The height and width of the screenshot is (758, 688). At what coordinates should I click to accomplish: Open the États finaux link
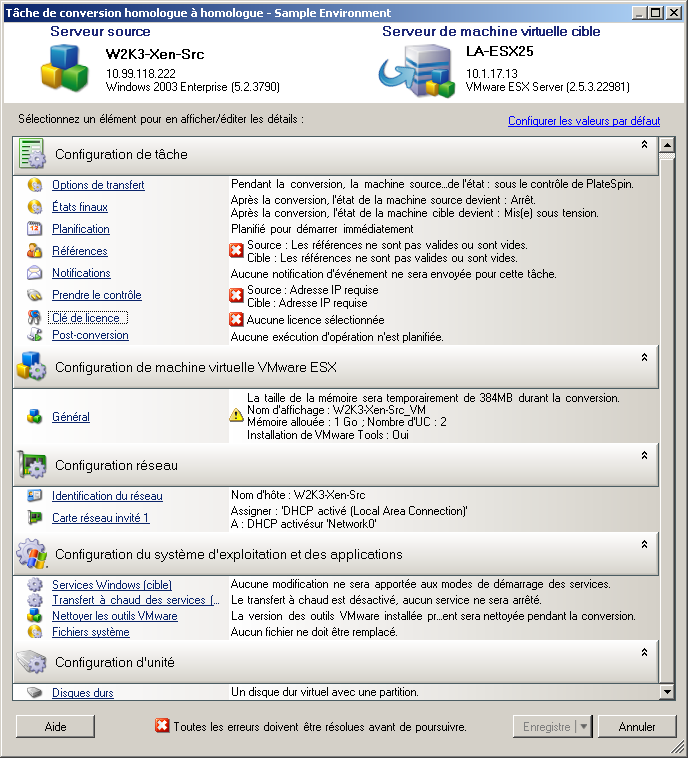(x=80, y=207)
